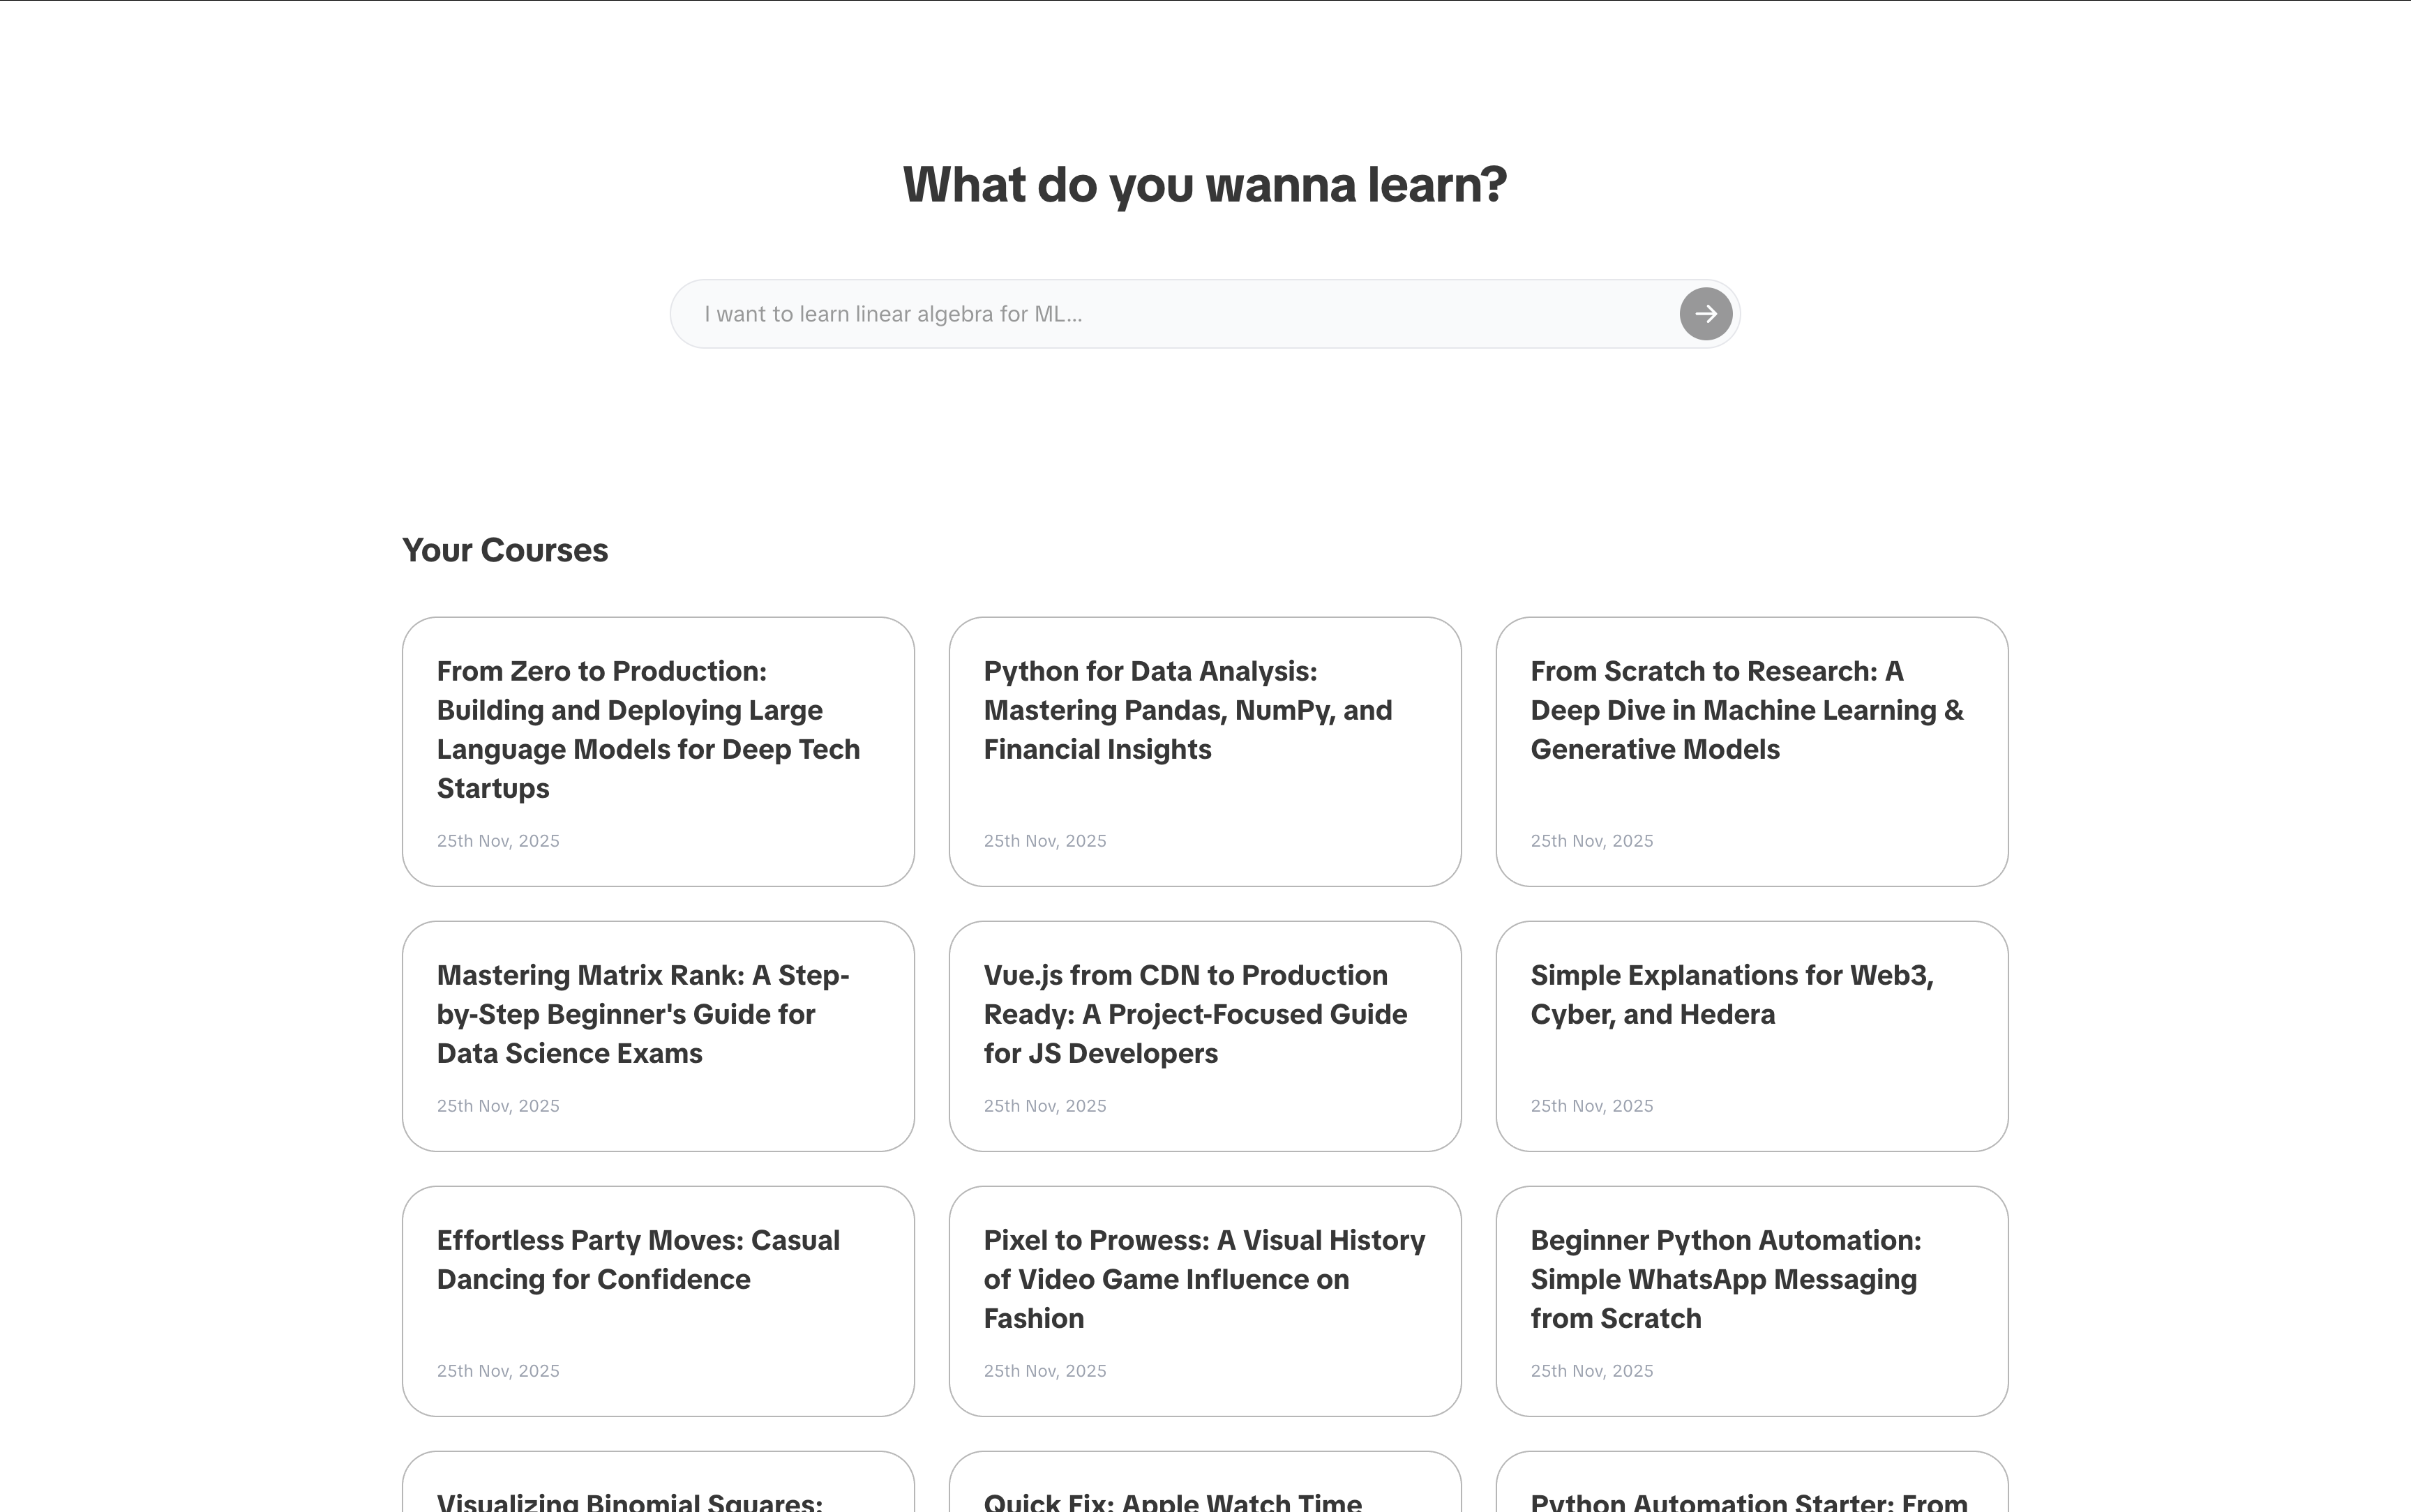Select 'From Scratch to Research' machine learning course
Screen dimensions: 2411x1512
[x=1752, y=751]
